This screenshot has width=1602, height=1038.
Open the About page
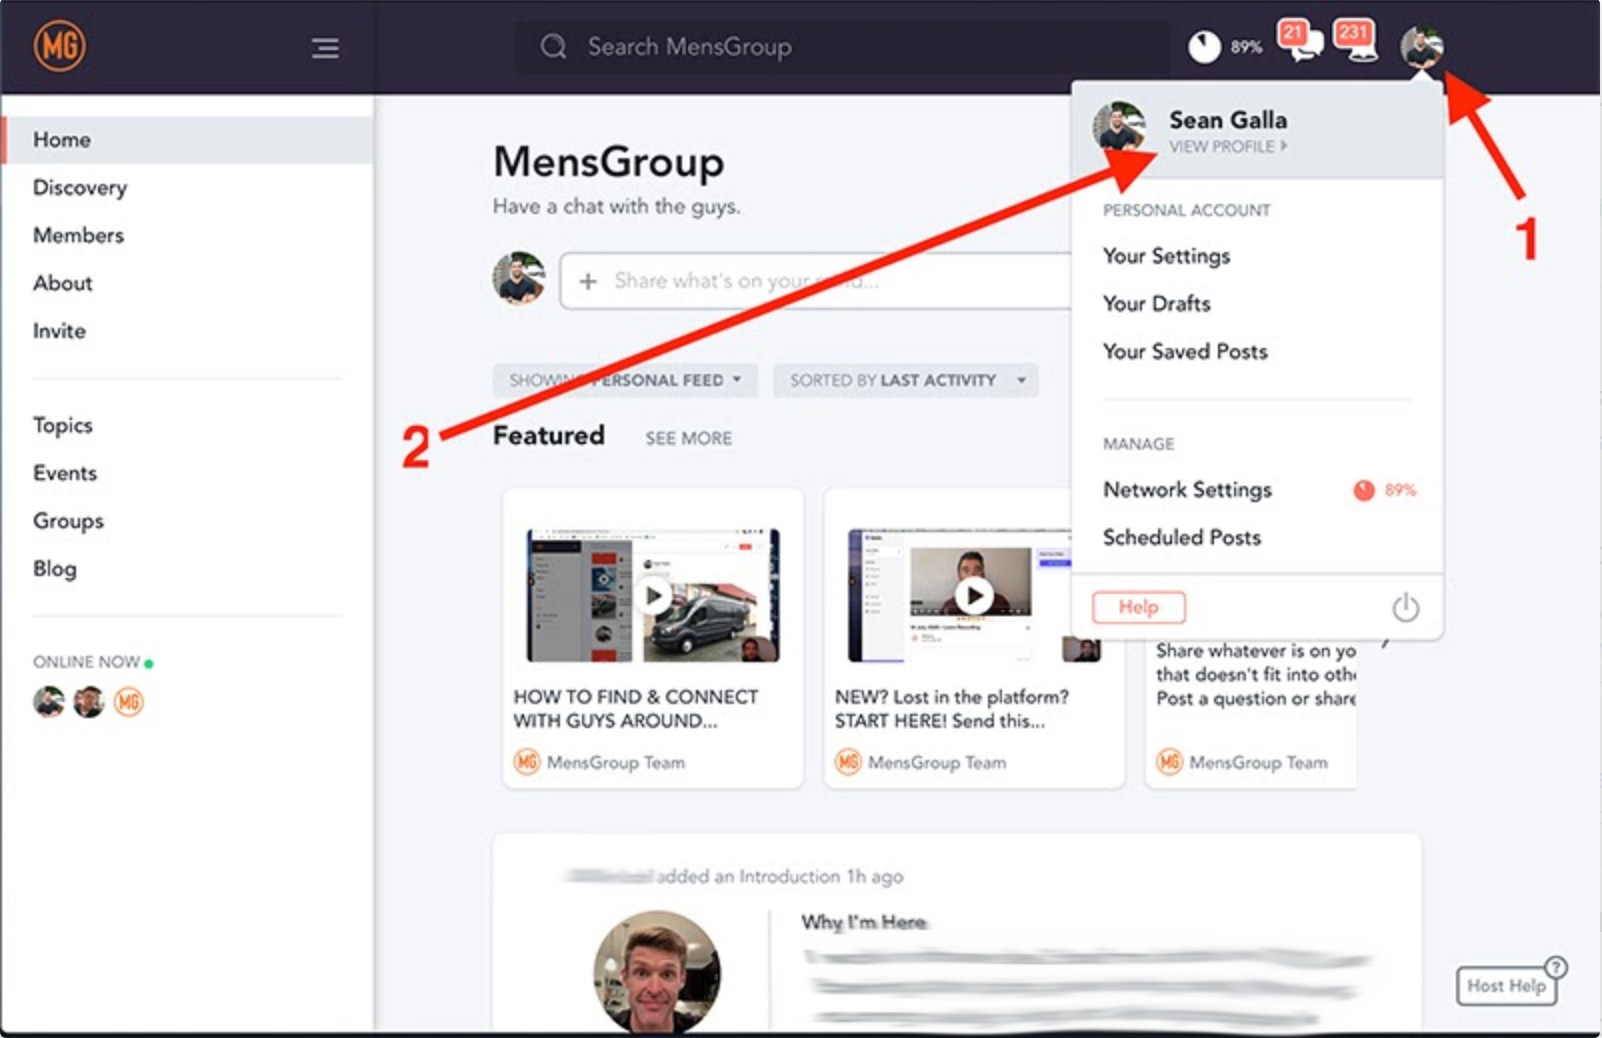click(x=62, y=283)
